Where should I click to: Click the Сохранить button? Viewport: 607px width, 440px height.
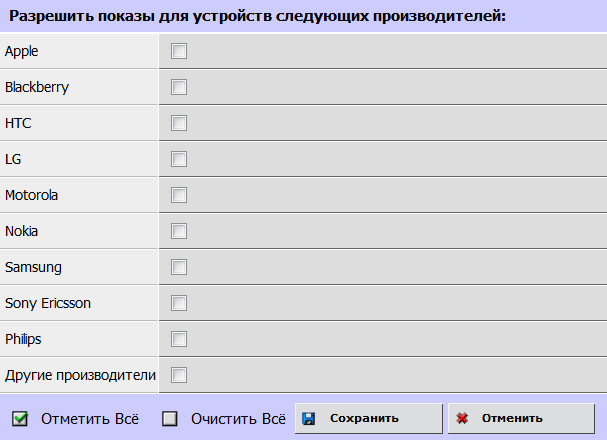point(369,418)
